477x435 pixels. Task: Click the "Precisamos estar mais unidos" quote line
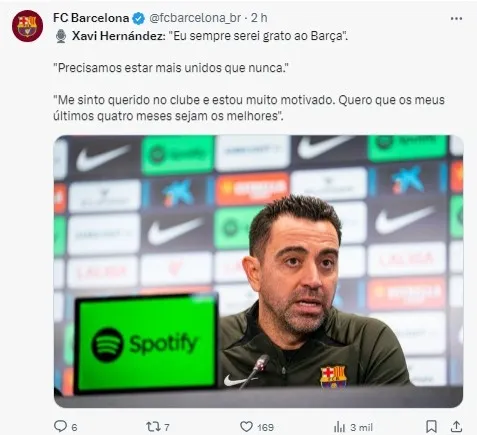171,68
